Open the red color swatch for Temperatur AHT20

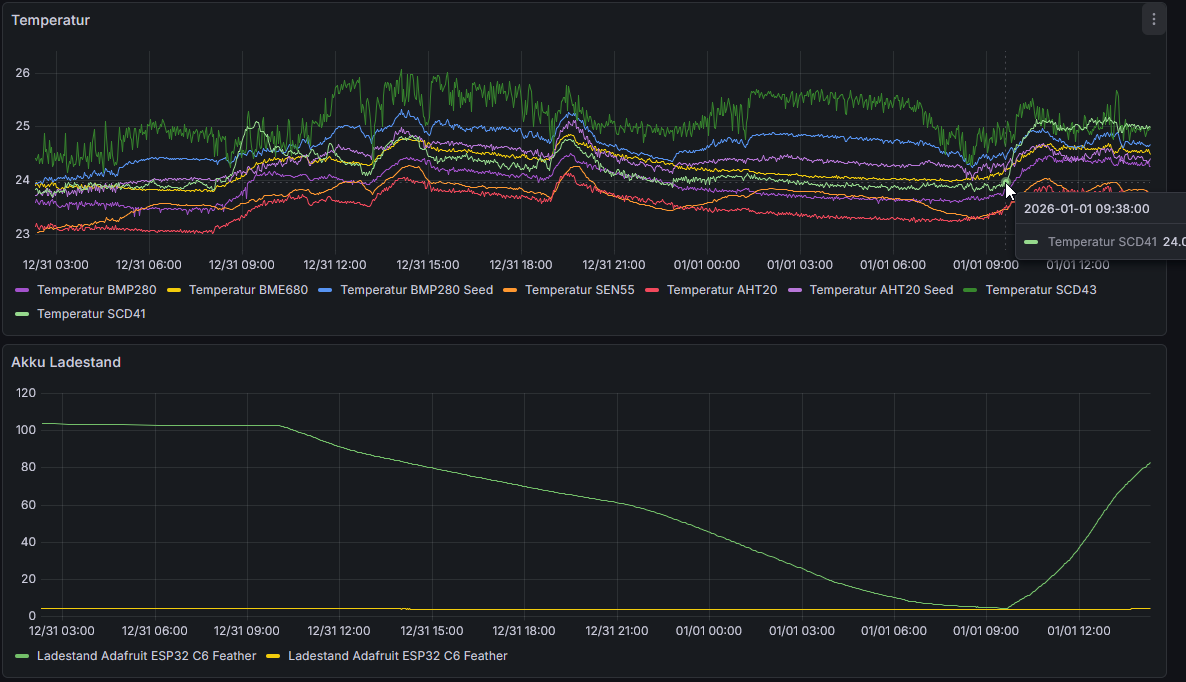(653, 290)
